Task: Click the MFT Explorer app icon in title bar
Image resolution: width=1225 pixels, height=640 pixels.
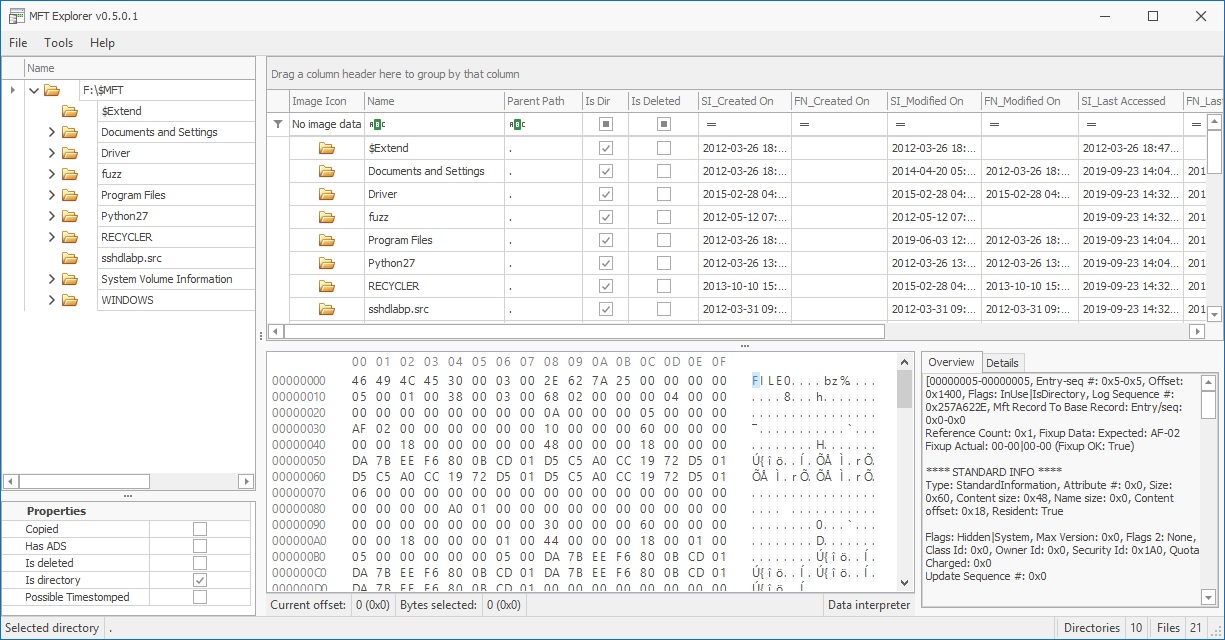Action: [x=16, y=16]
